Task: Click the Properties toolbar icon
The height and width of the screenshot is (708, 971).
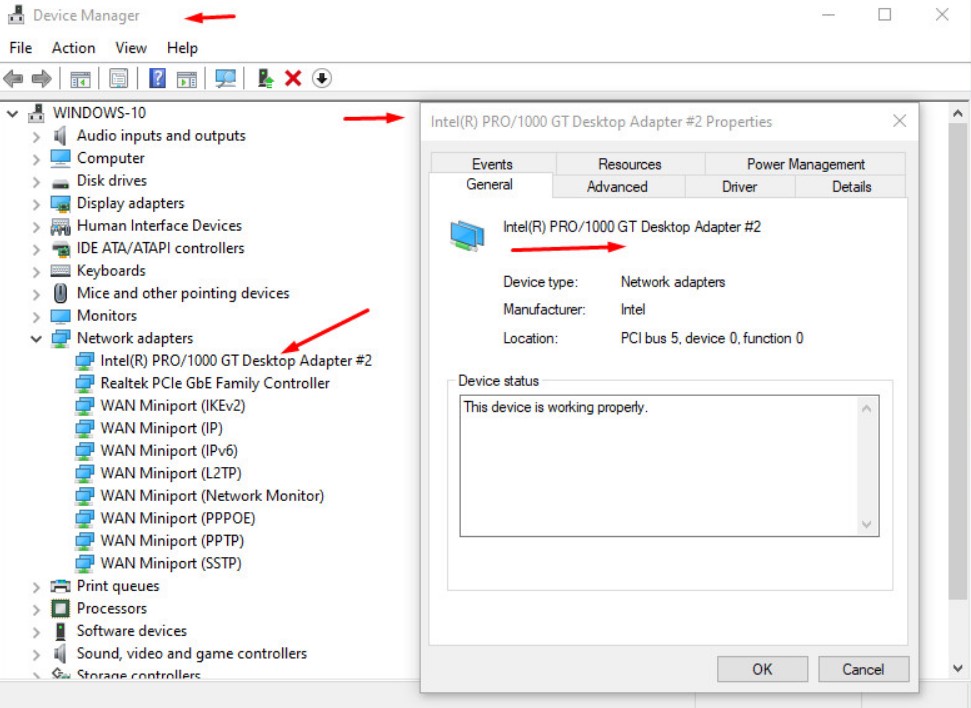Action: 118,79
